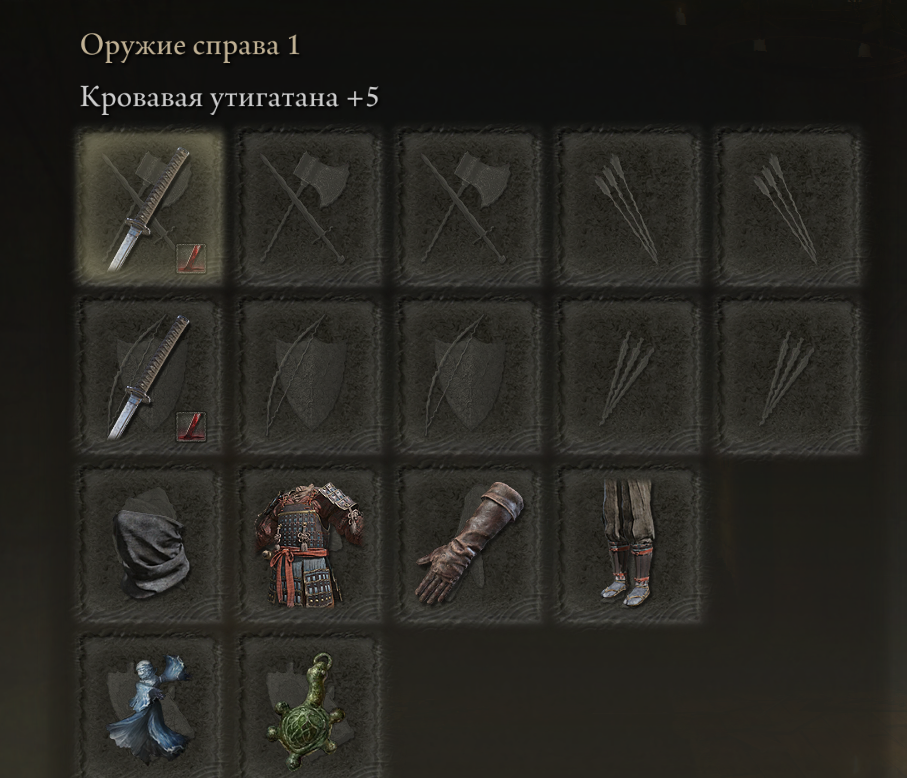The height and width of the screenshot is (778, 907).
Task: Click the red blood affinity badge on right-hand katana
Action: pyautogui.click(x=191, y=259)
